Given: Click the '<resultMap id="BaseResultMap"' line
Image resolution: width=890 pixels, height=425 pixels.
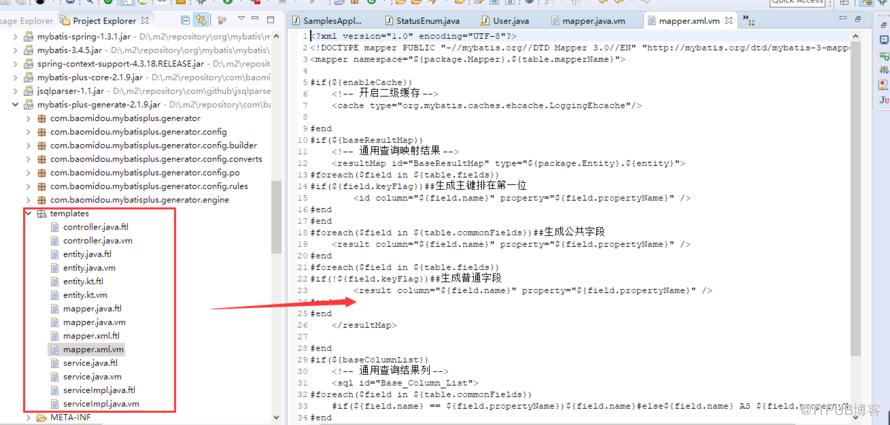Looking at the screenshot, I should [509, 163].
